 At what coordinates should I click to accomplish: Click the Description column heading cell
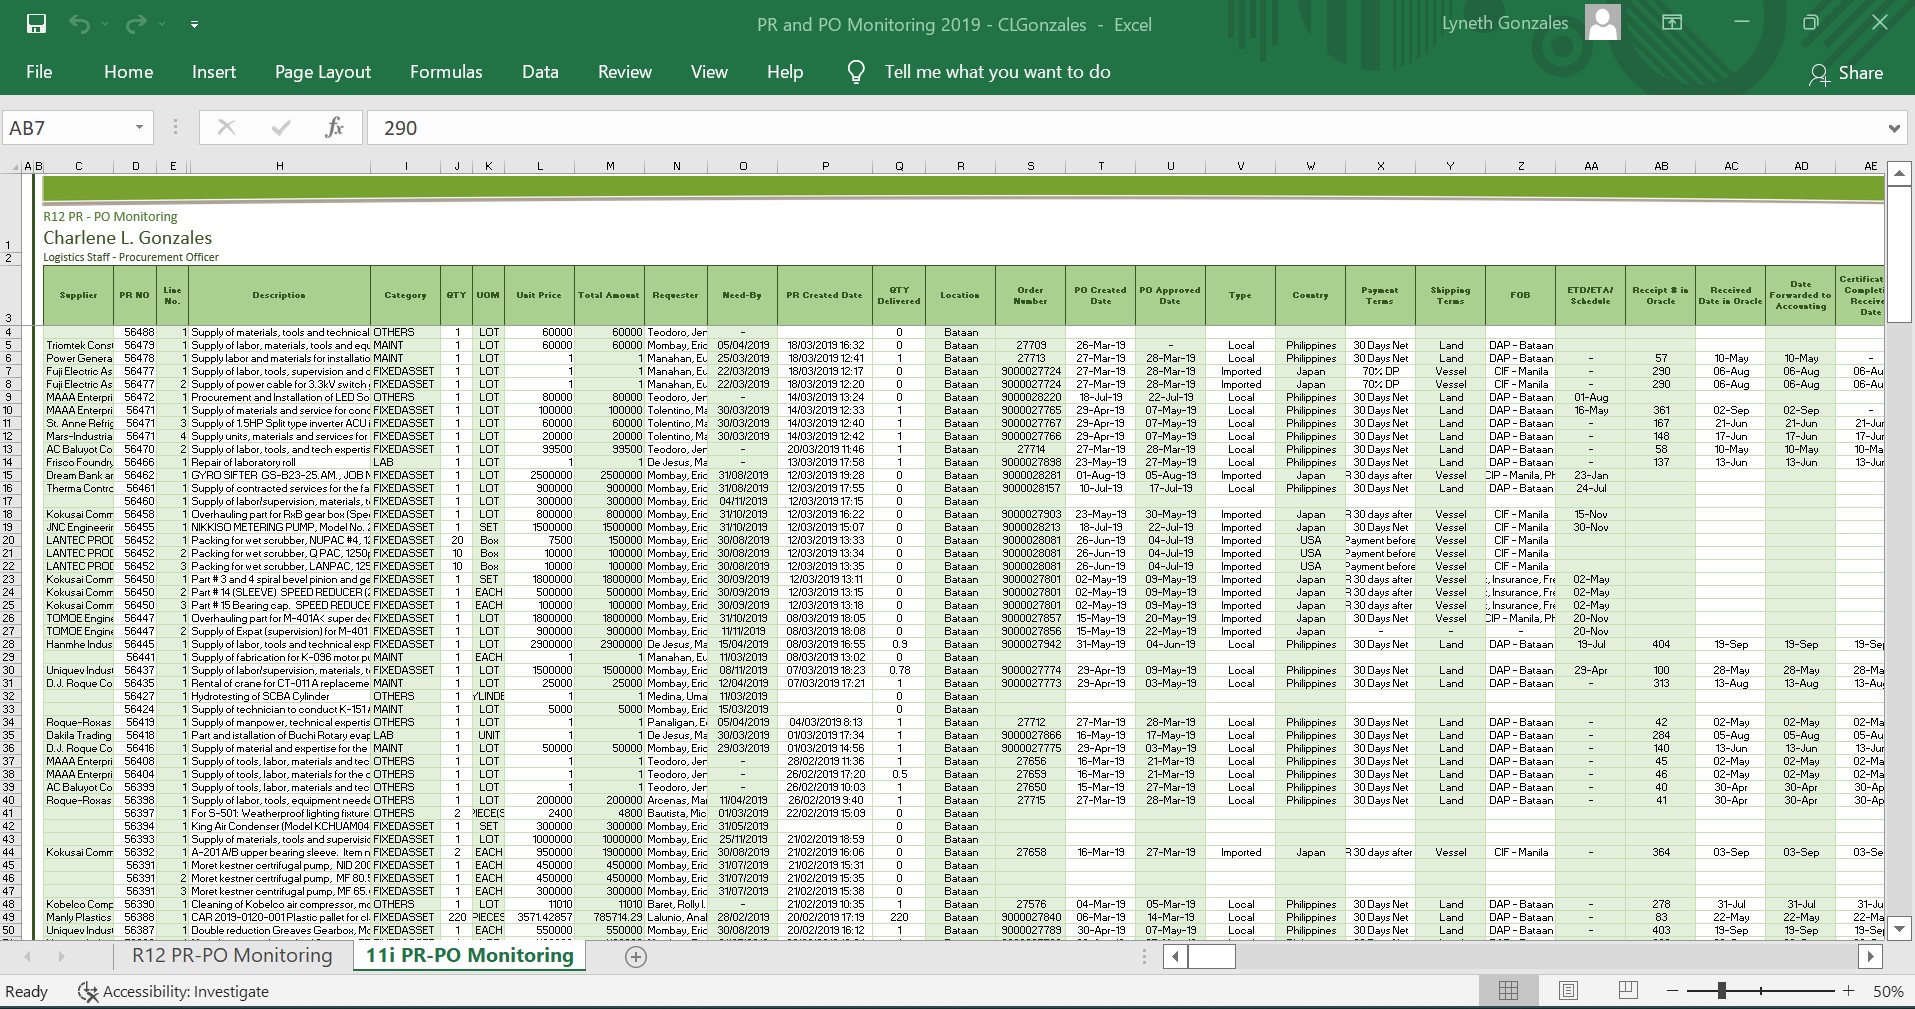coord(279,295)
